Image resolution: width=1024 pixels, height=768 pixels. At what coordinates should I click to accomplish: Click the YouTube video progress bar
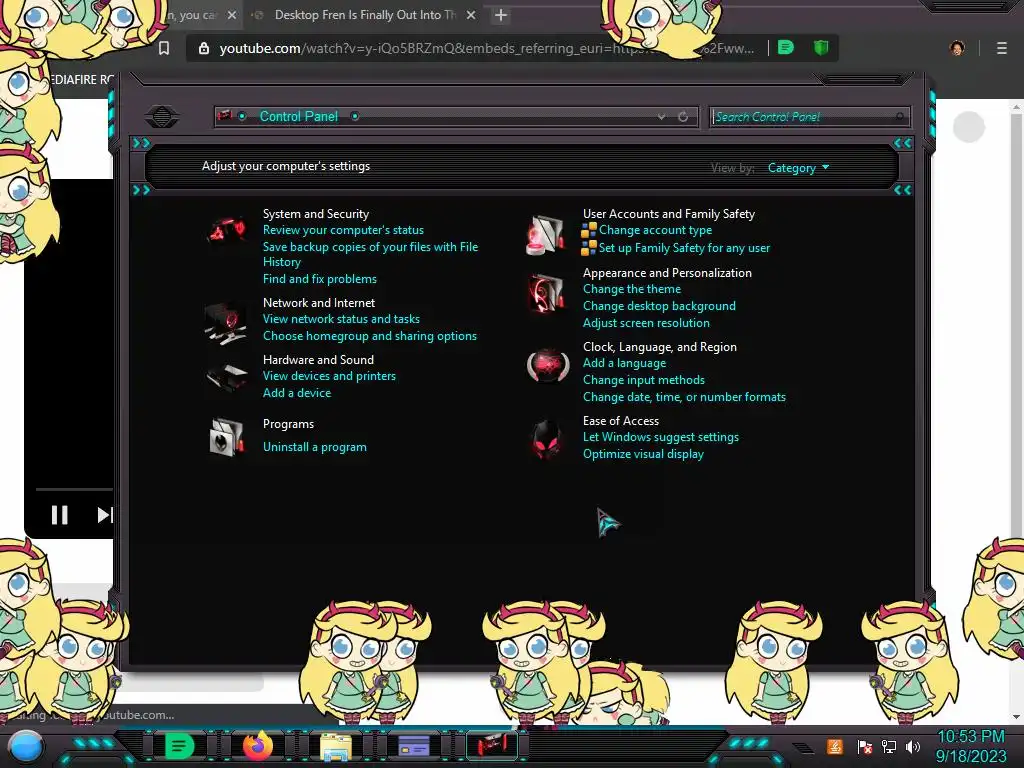pyautogui.click(x=74, y=488)
